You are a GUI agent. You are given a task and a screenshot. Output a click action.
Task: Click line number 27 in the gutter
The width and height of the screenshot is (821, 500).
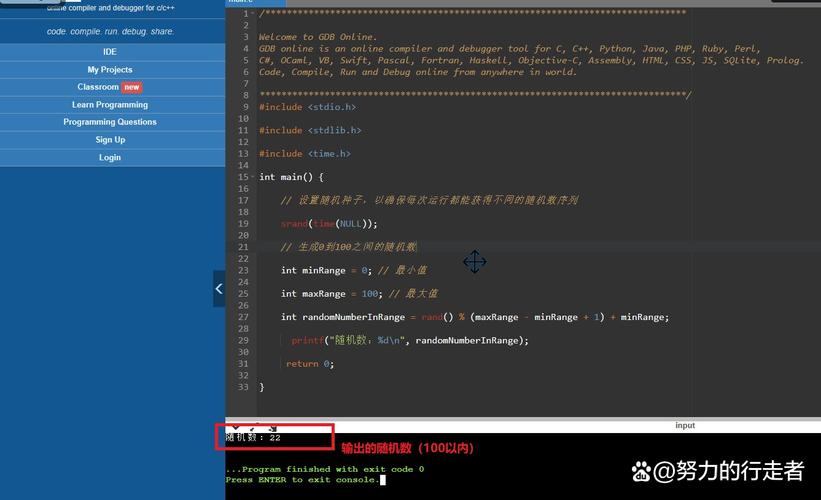click(x=243, y=317)
